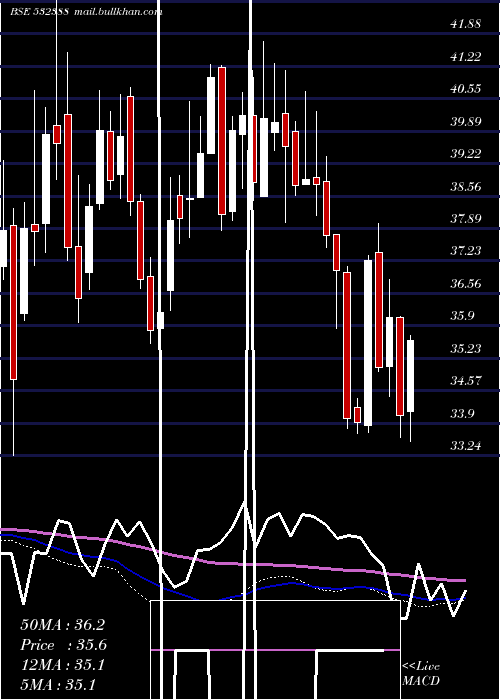Viewport: 500px width, 700px height.
Task: Click the 35.9 price axis label
Action: point(462,316)
